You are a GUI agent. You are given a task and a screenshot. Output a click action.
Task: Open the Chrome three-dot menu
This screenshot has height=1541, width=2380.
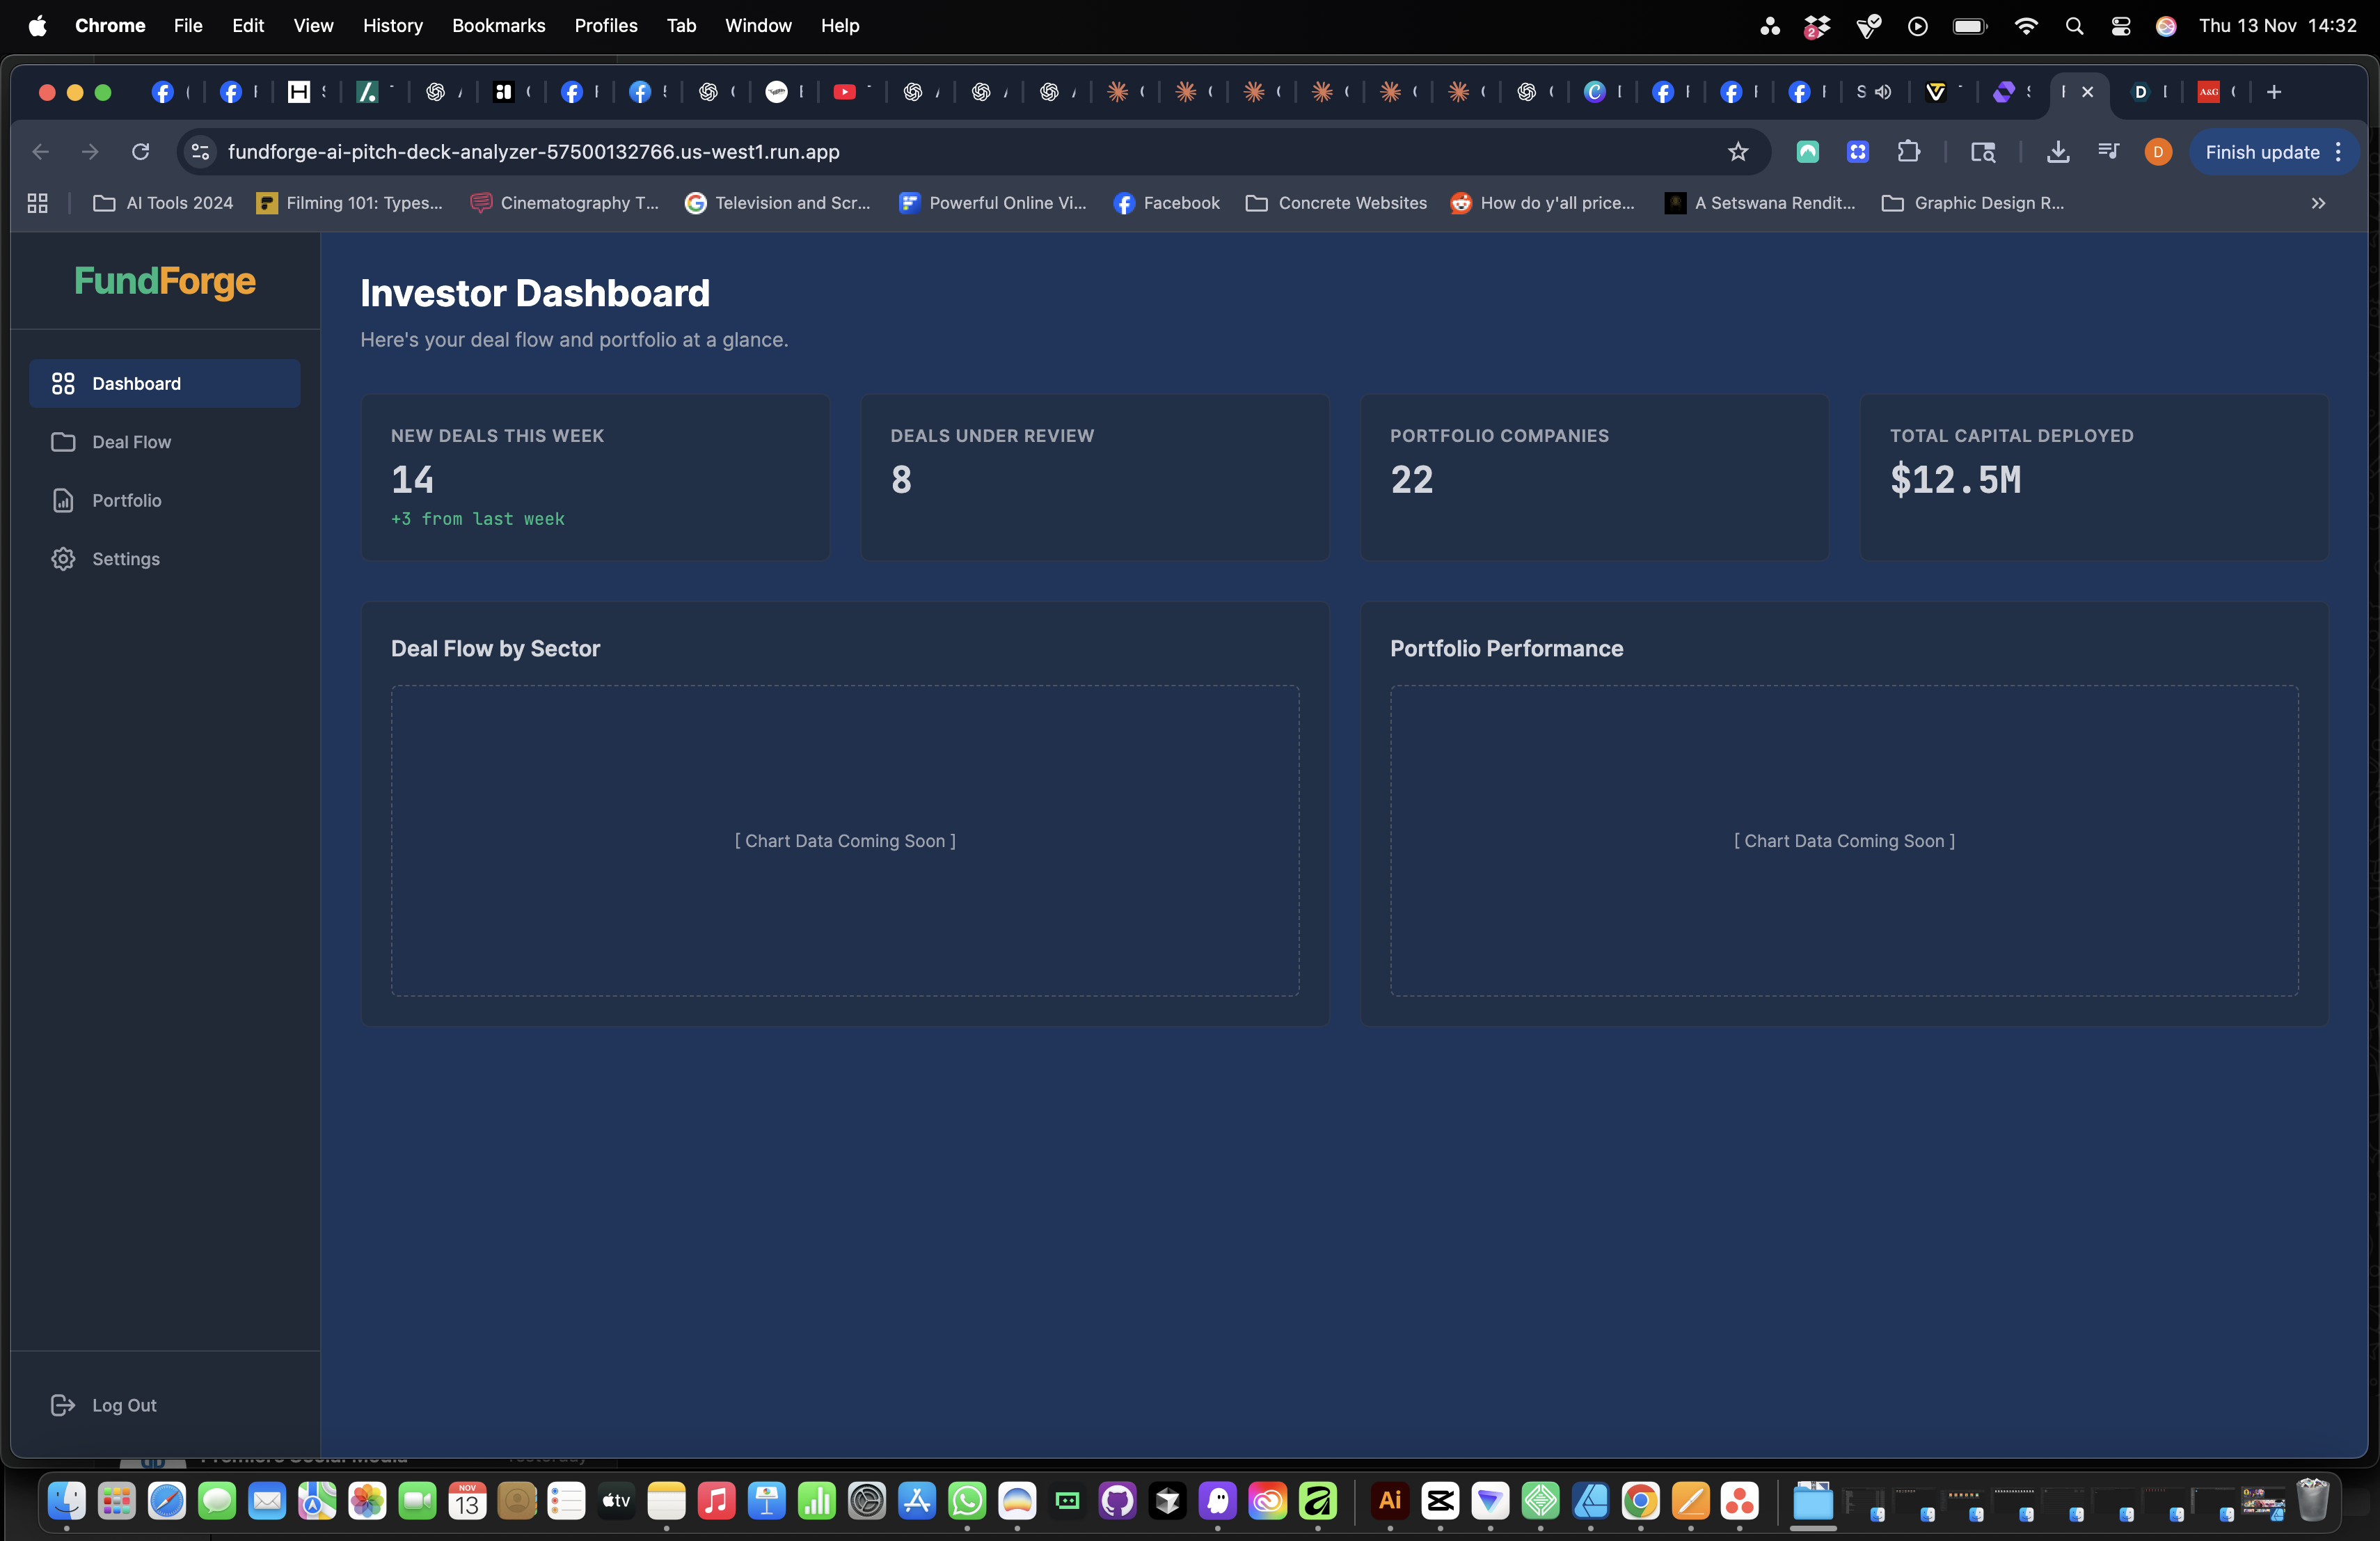coord(2339,152)
